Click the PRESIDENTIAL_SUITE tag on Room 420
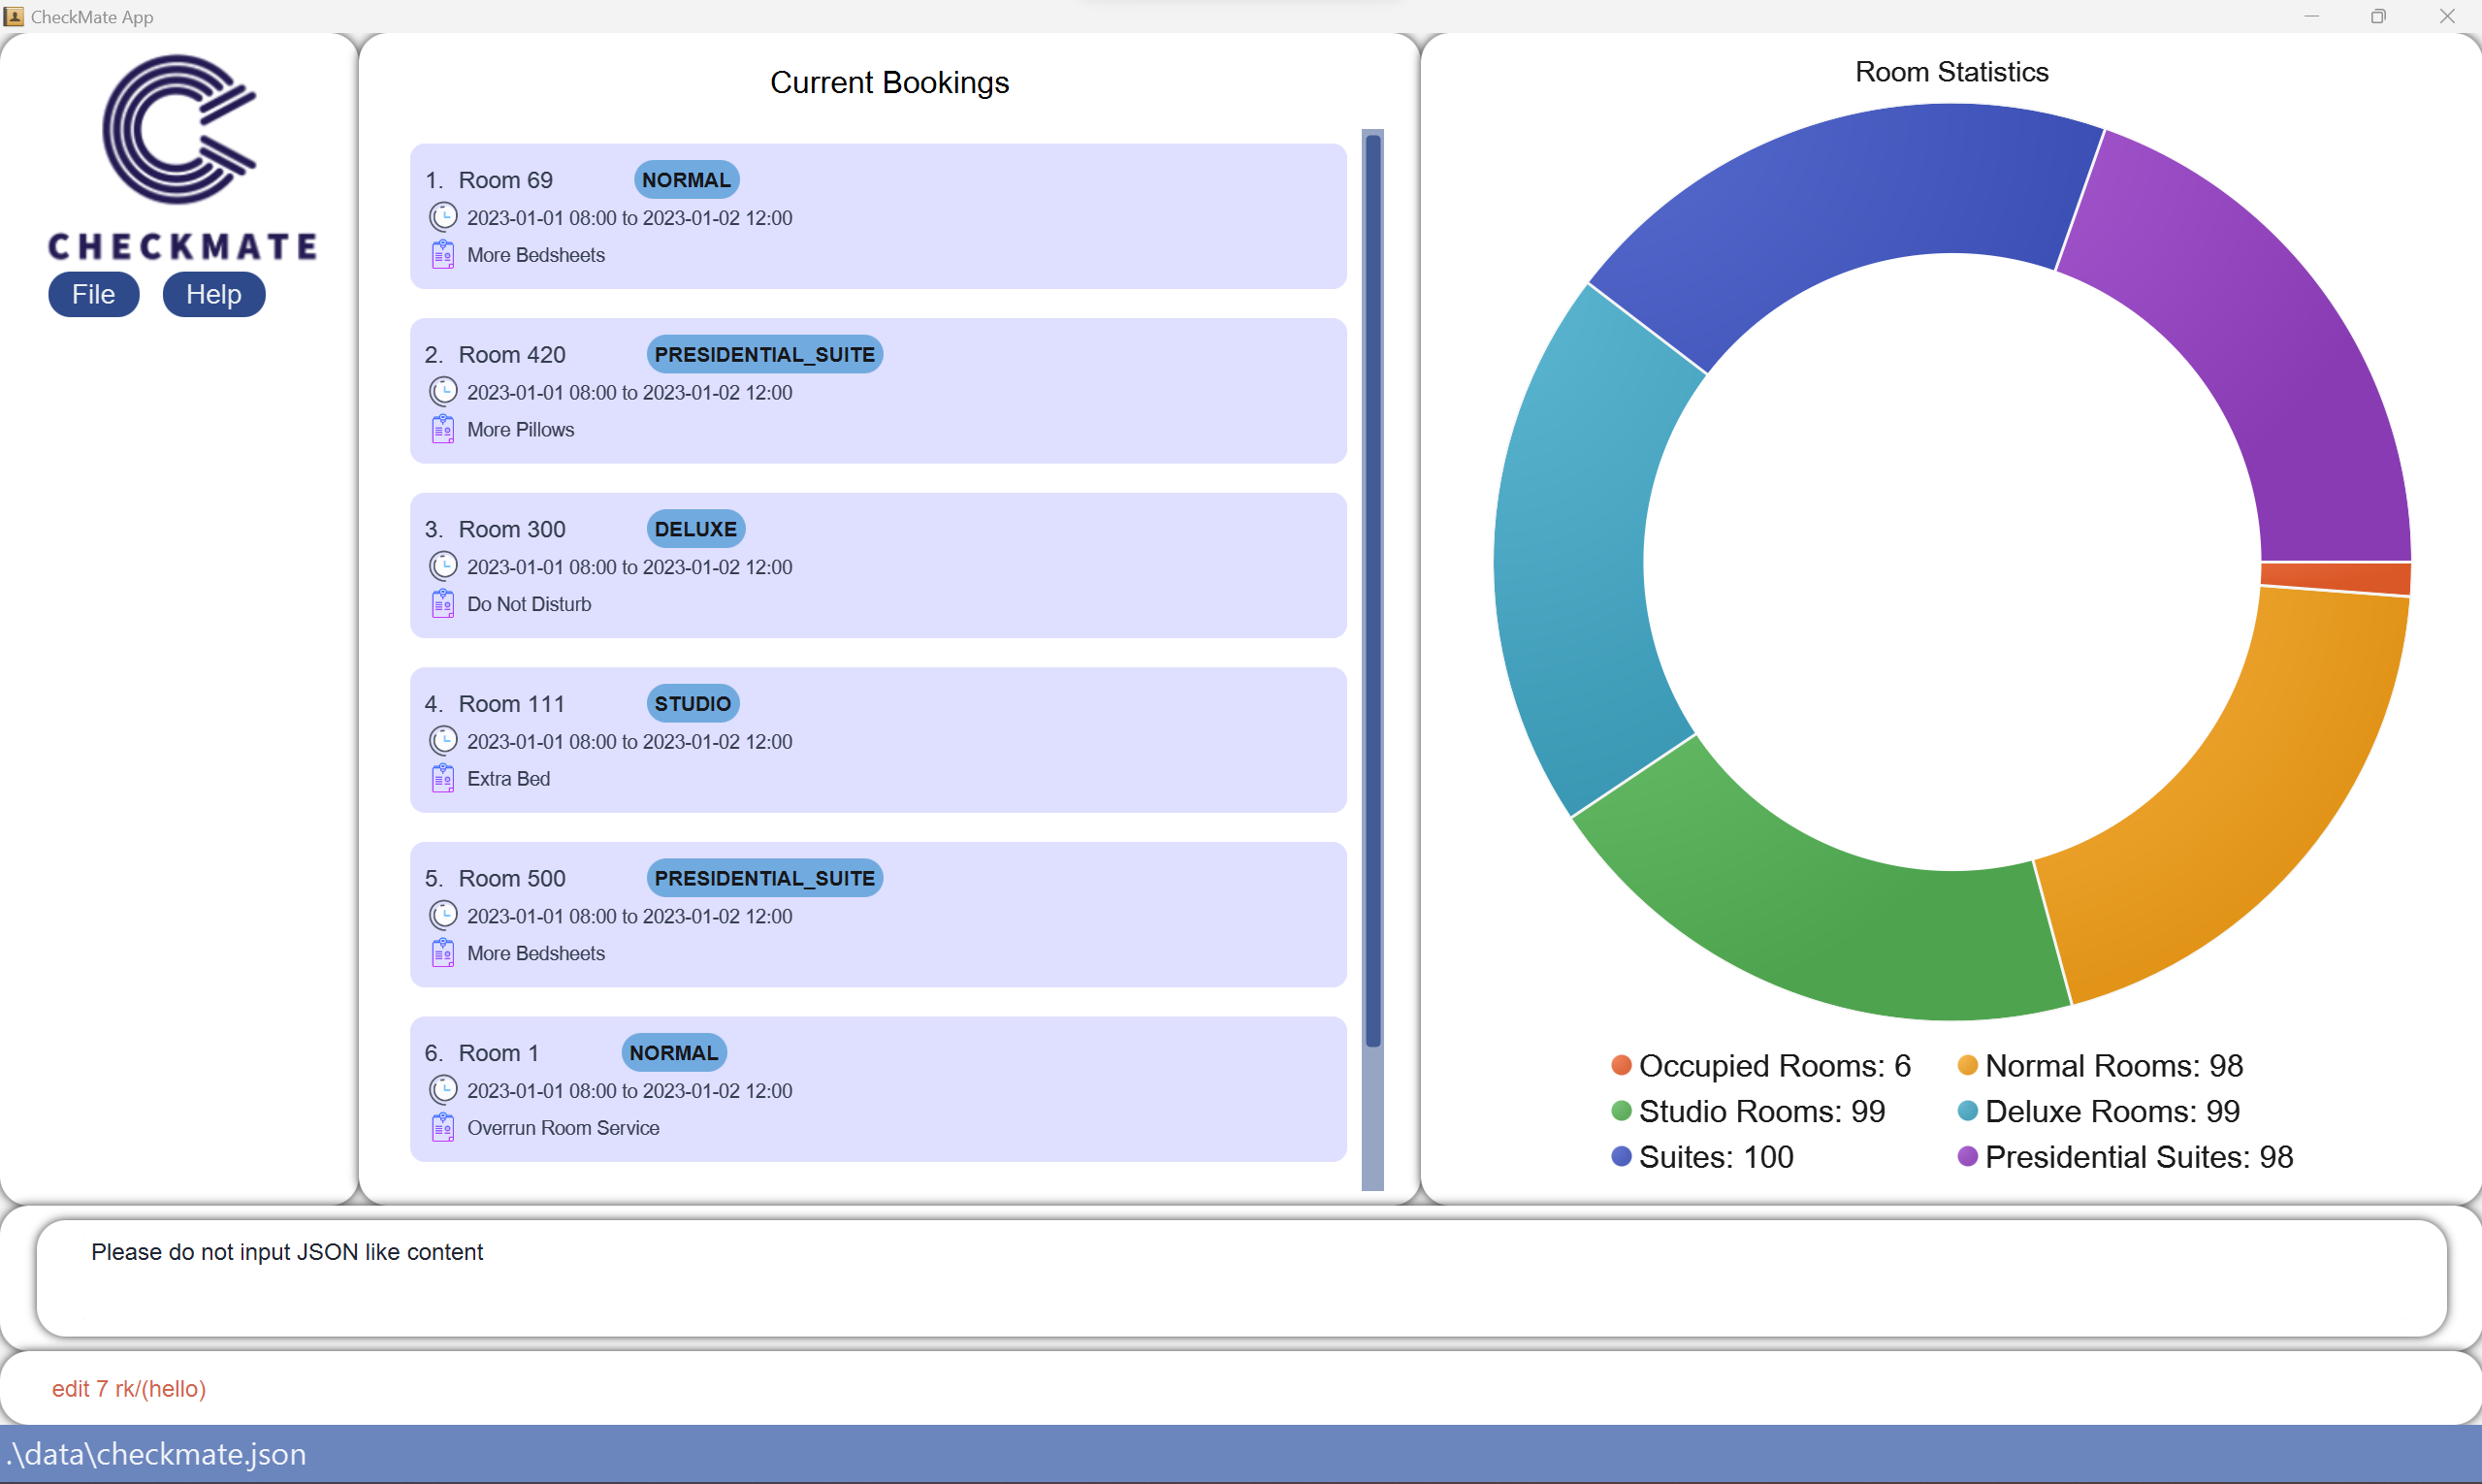2482x1484 pixels. pos(764,355)
